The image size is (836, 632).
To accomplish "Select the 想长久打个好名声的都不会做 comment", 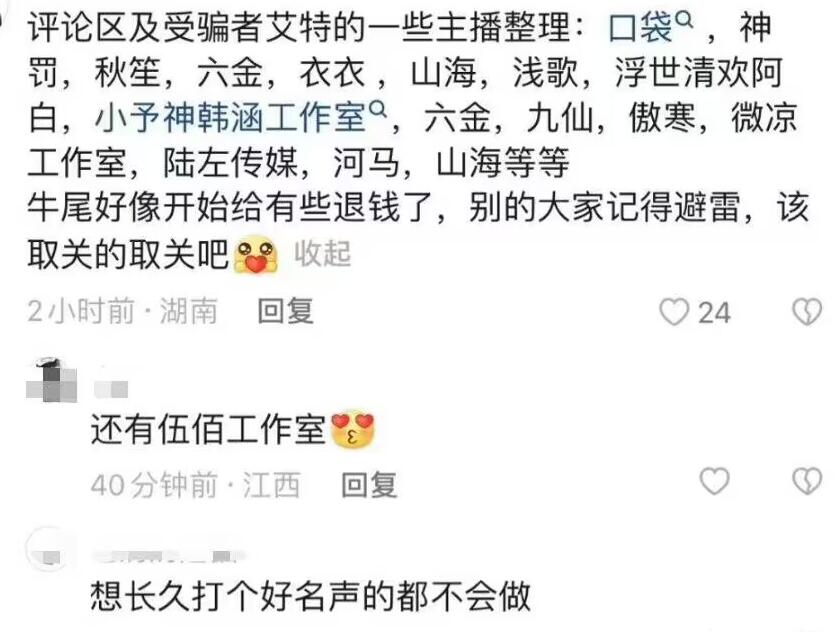I will [311, 595].
